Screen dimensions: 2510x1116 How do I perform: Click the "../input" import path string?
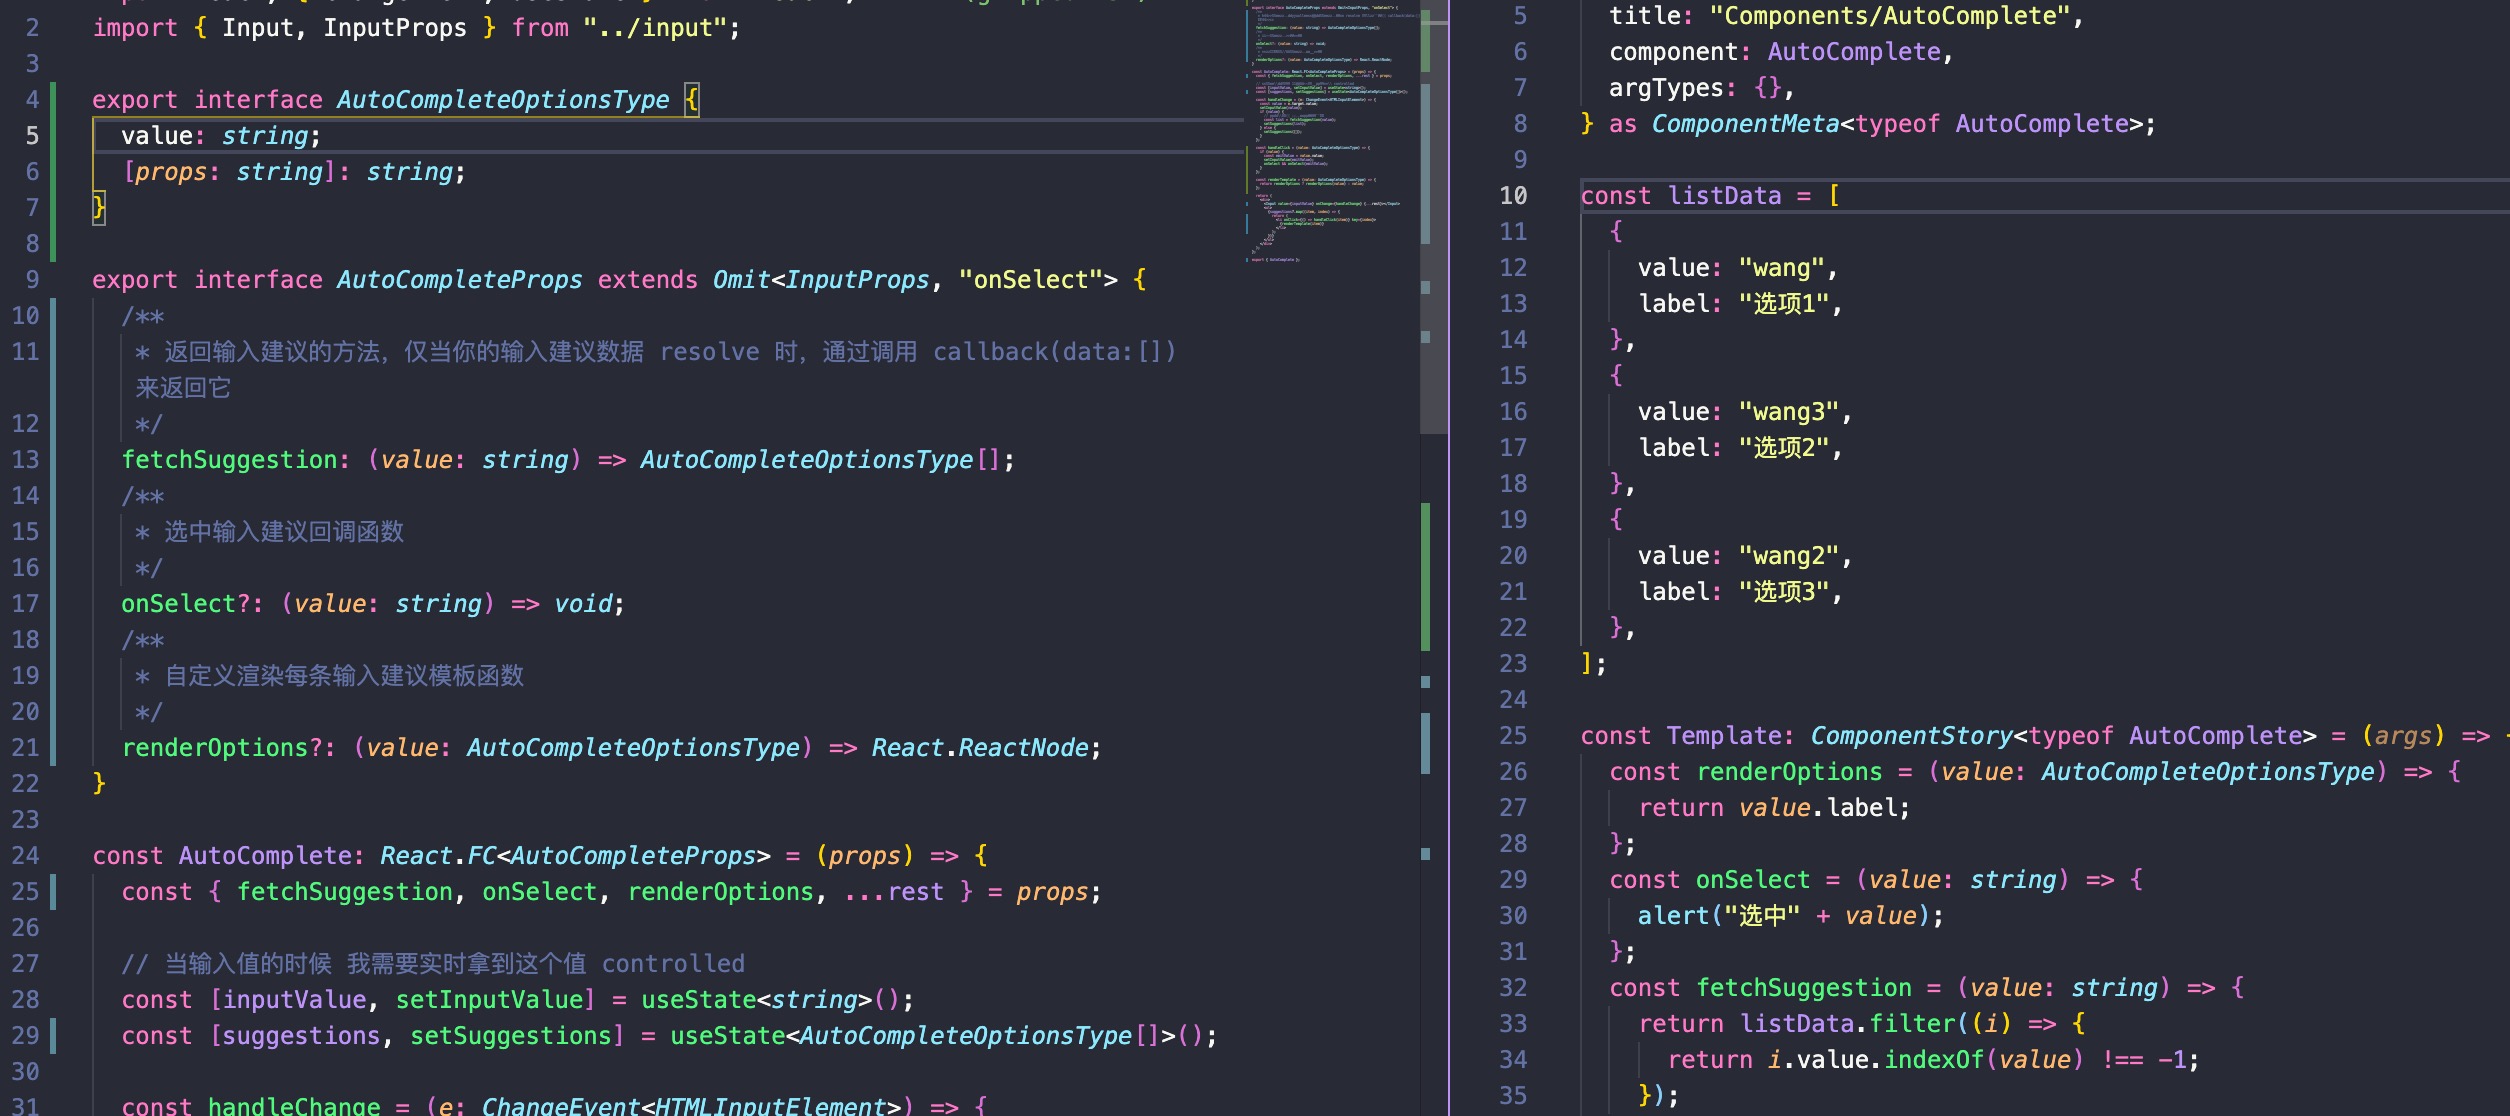654,28
